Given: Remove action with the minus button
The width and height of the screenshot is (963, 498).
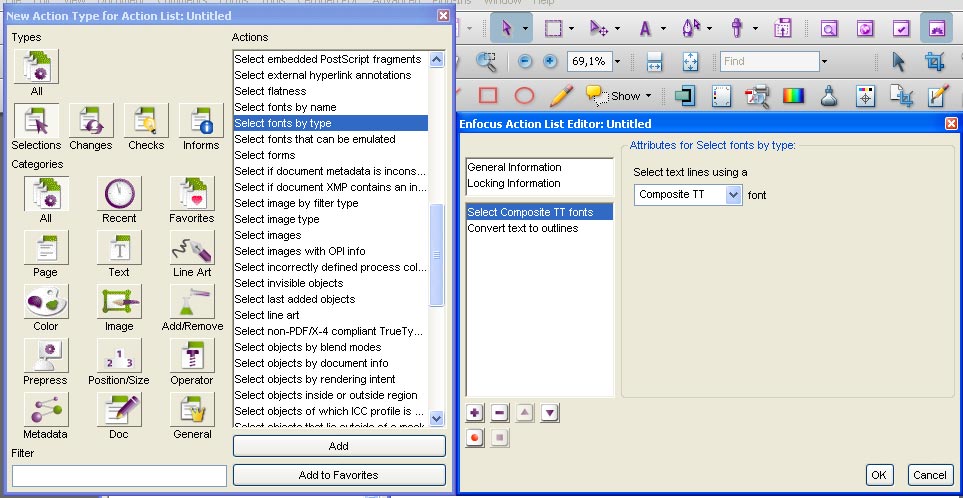Looking at the screenshot, I should (x=499, y=413).
